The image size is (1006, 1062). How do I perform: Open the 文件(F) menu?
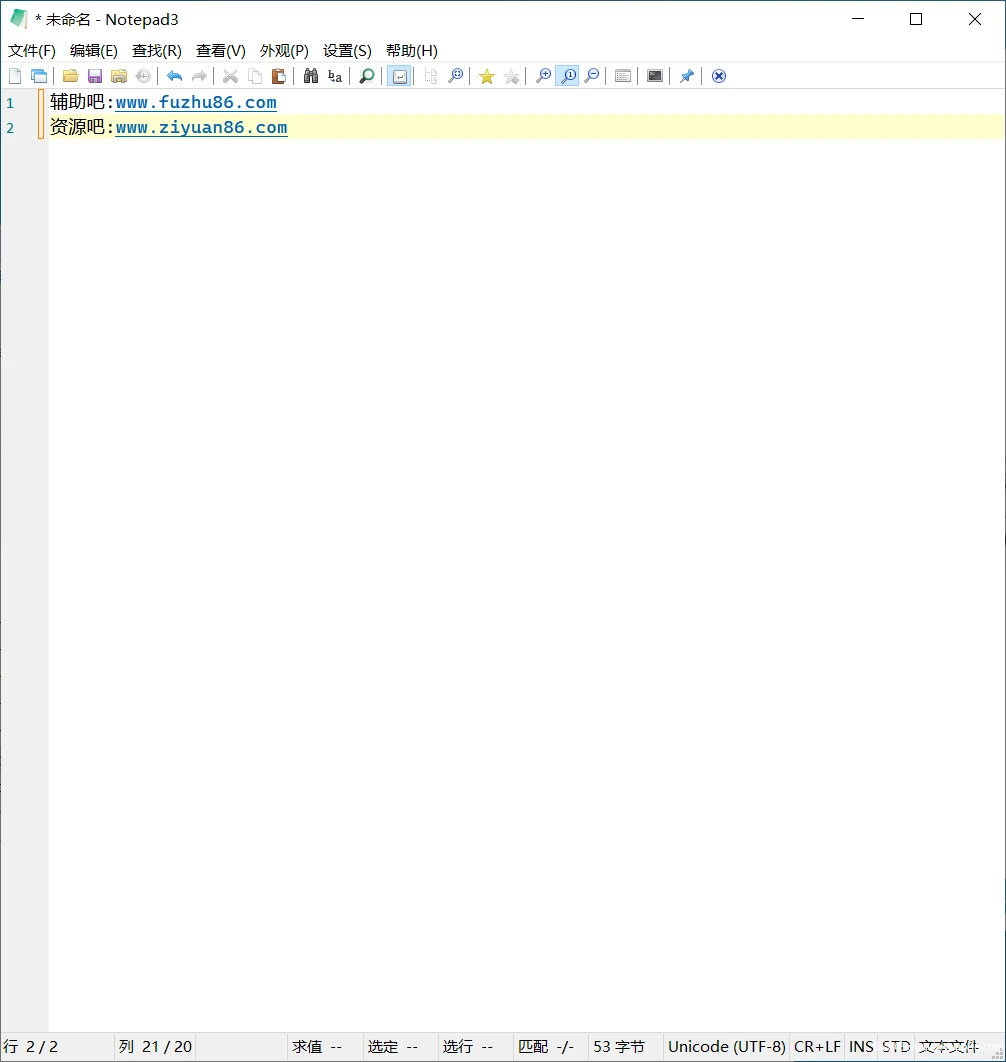click(x=31, y=51)
